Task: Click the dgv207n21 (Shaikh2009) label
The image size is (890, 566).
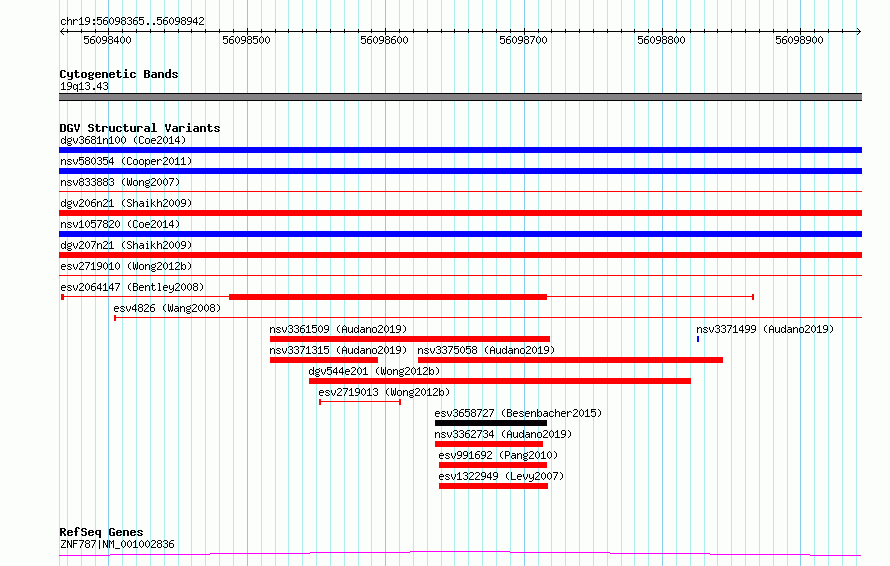Action: tap(126, 245)
